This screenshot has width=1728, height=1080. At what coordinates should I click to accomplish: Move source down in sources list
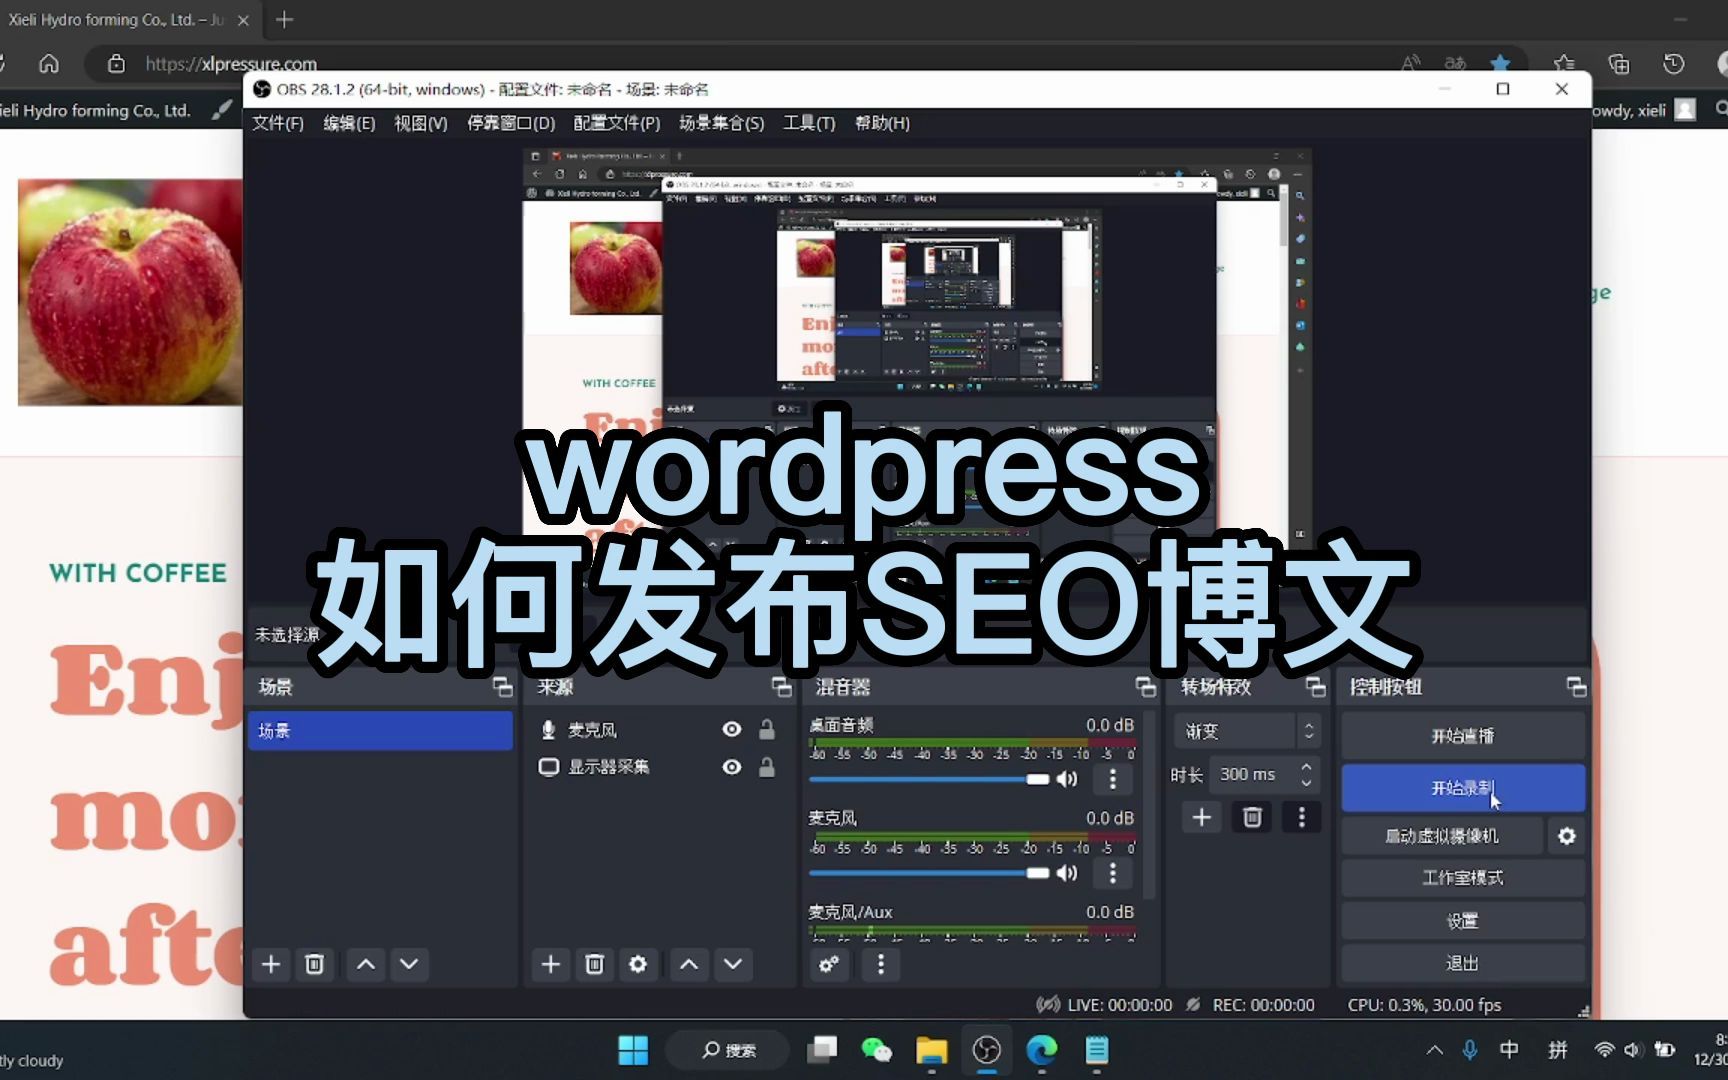pos(733,964)
